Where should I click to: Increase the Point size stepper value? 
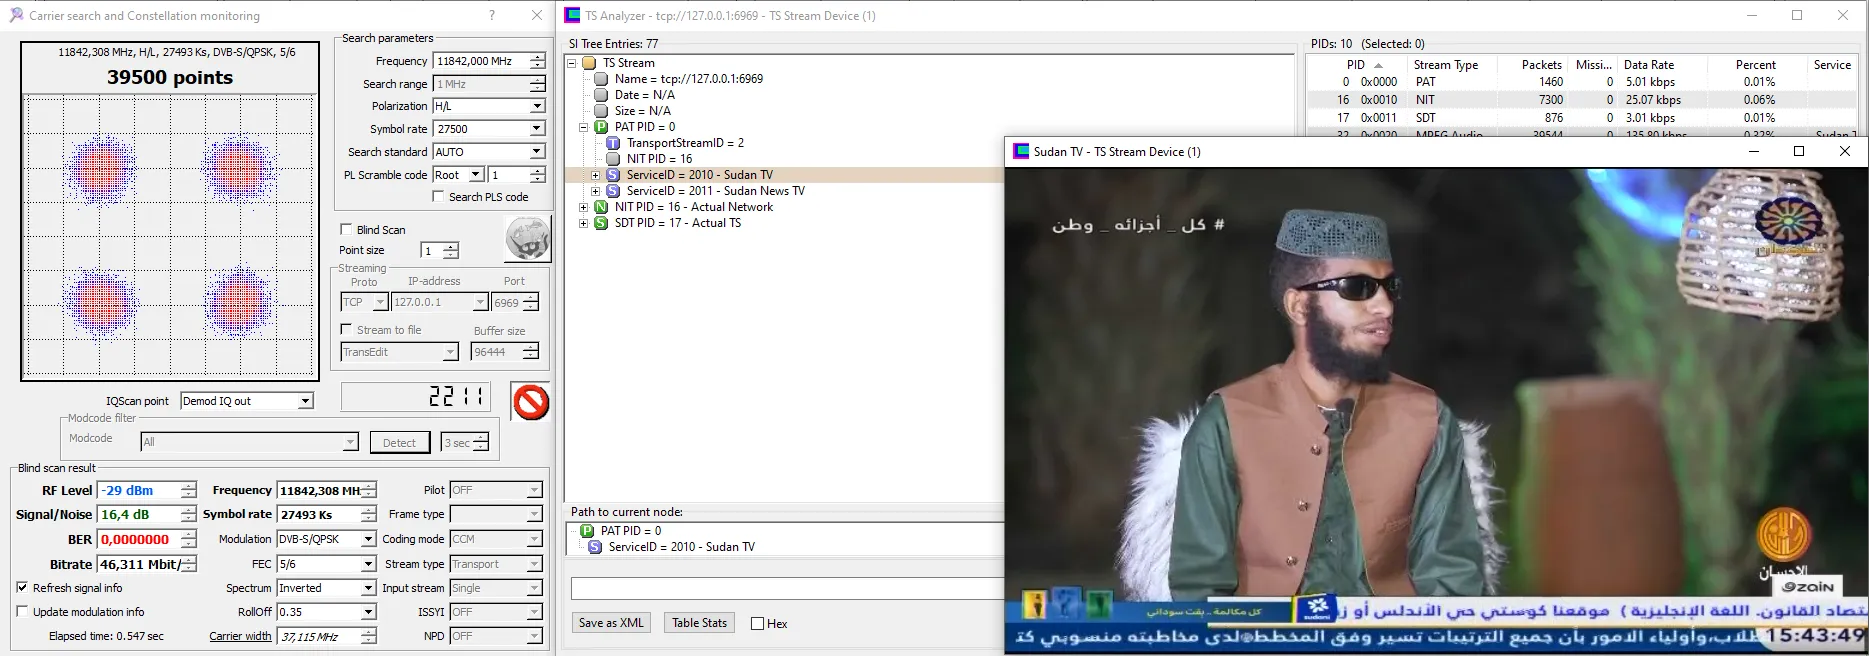tap(452, 246)
